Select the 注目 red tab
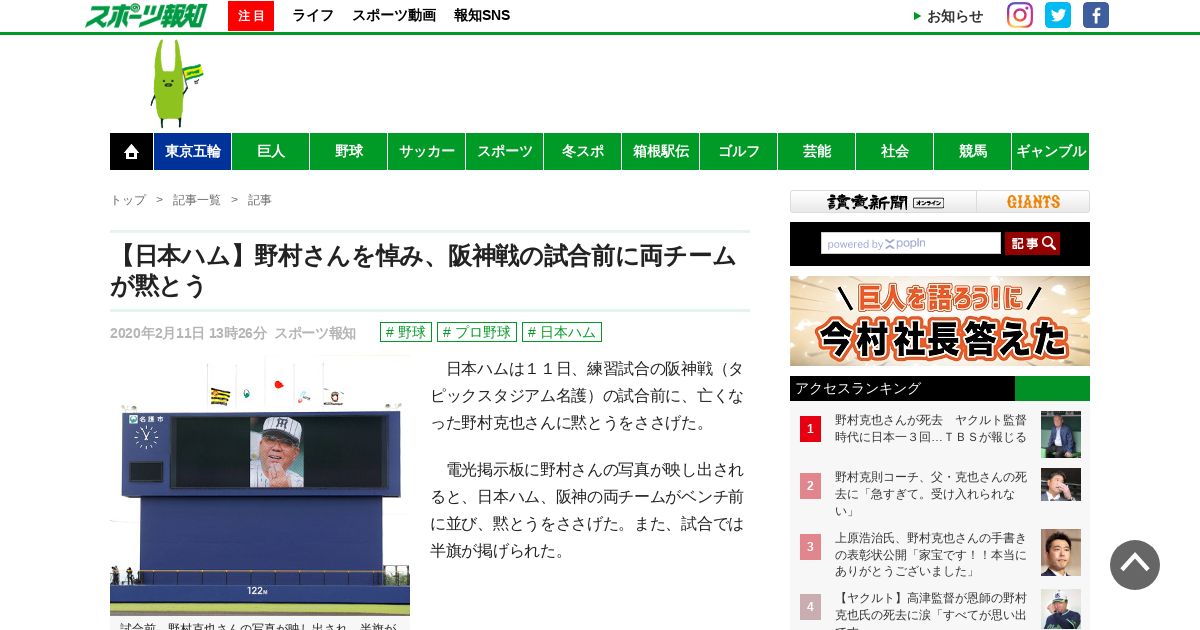The image size is (1200, 630). point(251,16)
